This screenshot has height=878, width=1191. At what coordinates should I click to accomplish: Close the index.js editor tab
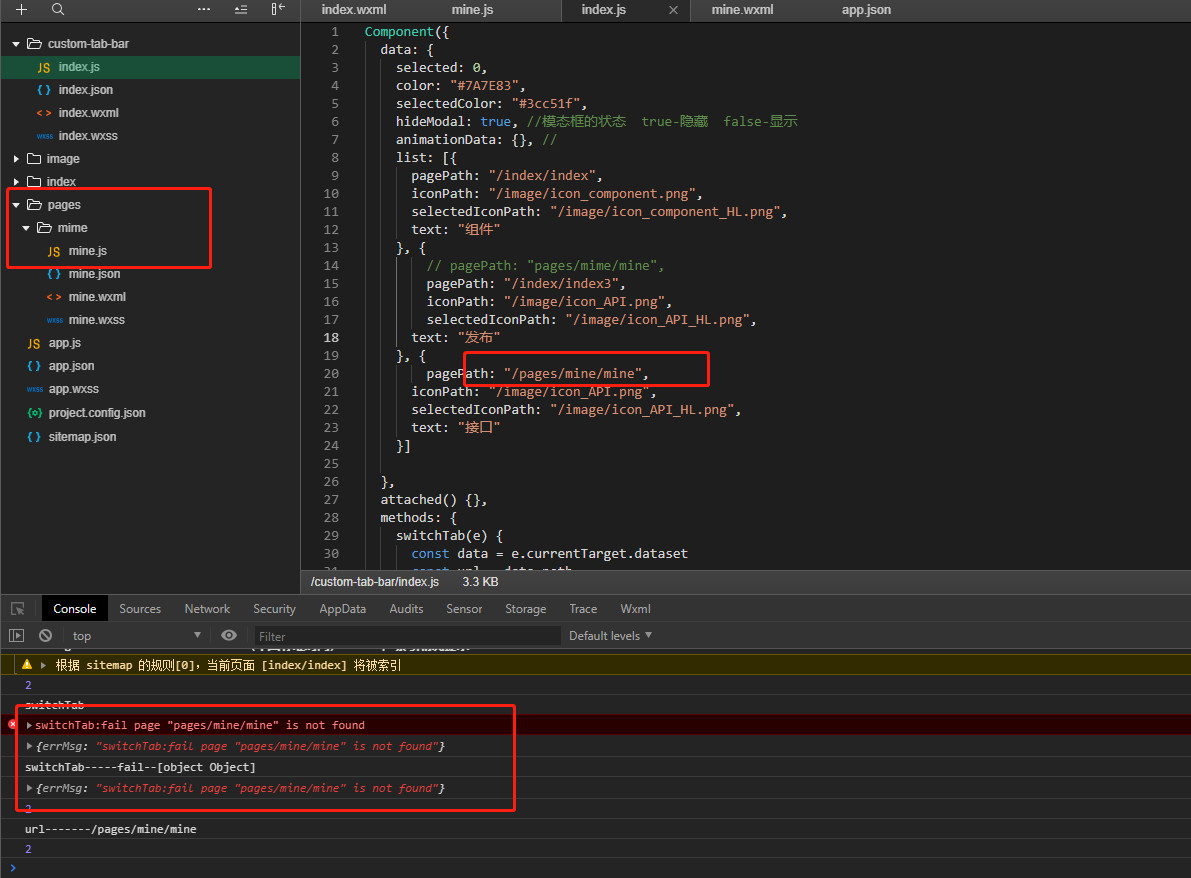tap(673, 10)
